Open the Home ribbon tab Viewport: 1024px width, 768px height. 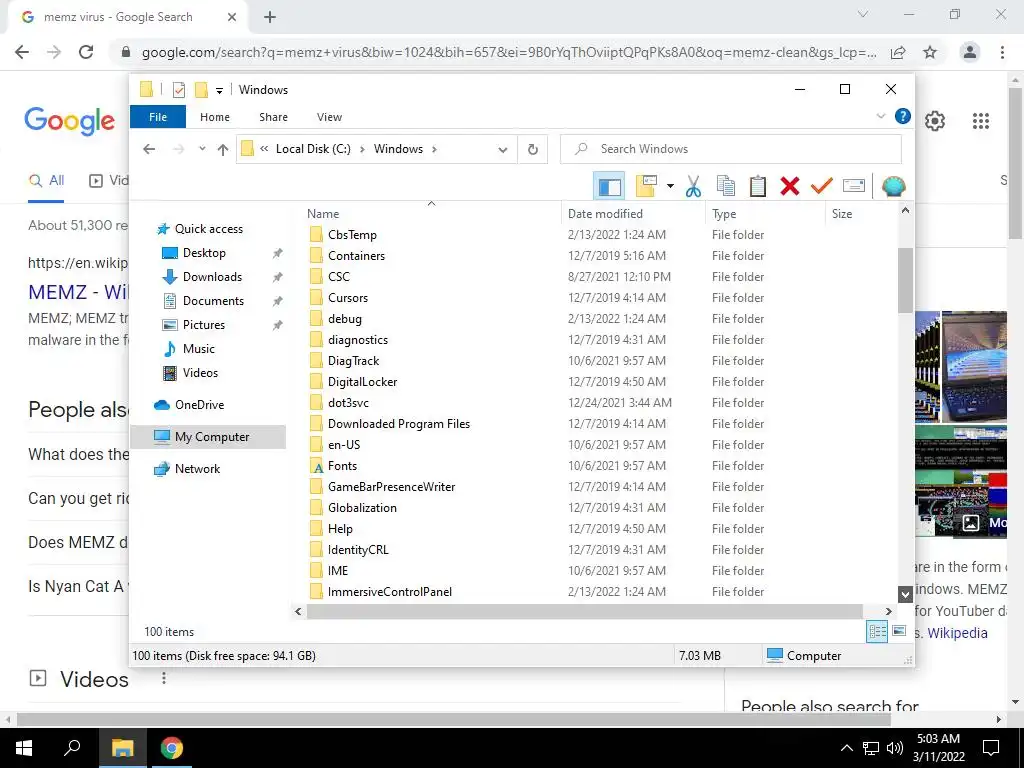point(215,117)
